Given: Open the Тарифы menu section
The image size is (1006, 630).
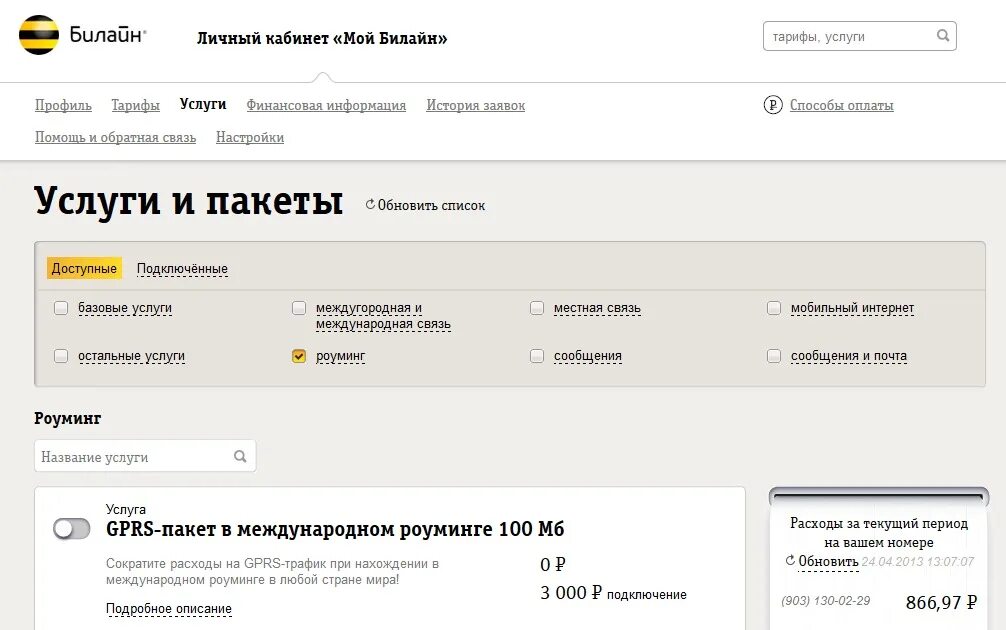Looking at the screenshot, I should click(135, 105).
